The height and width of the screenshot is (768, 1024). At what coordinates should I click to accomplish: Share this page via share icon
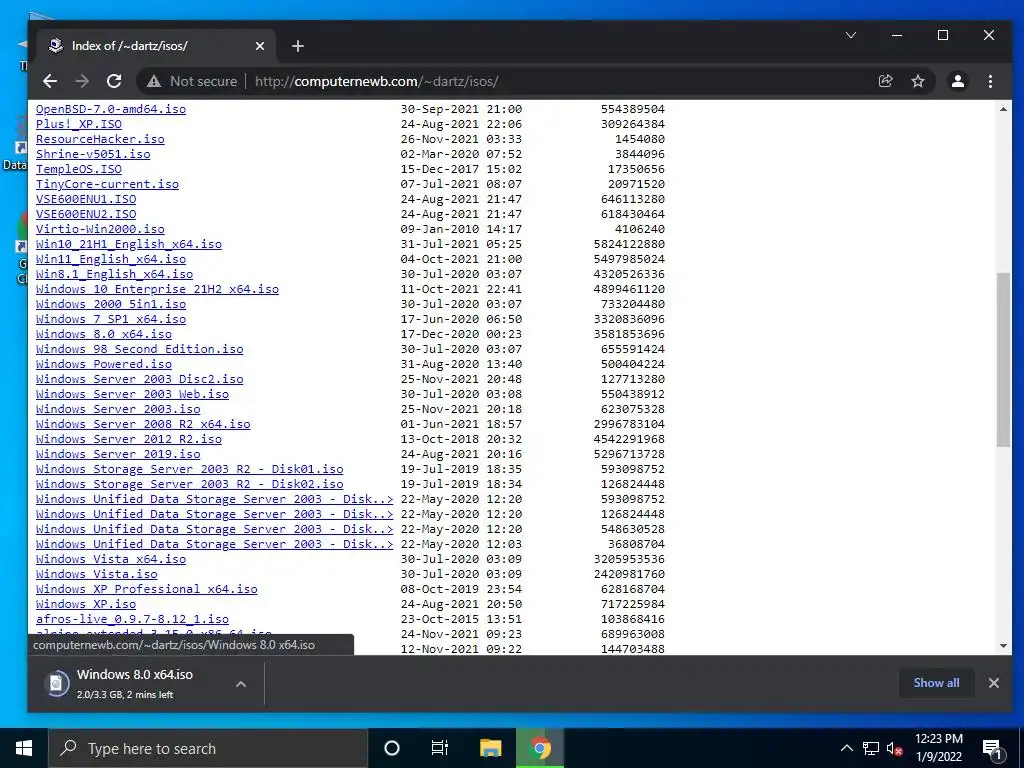pyautogui.click(x=886, y=81)
